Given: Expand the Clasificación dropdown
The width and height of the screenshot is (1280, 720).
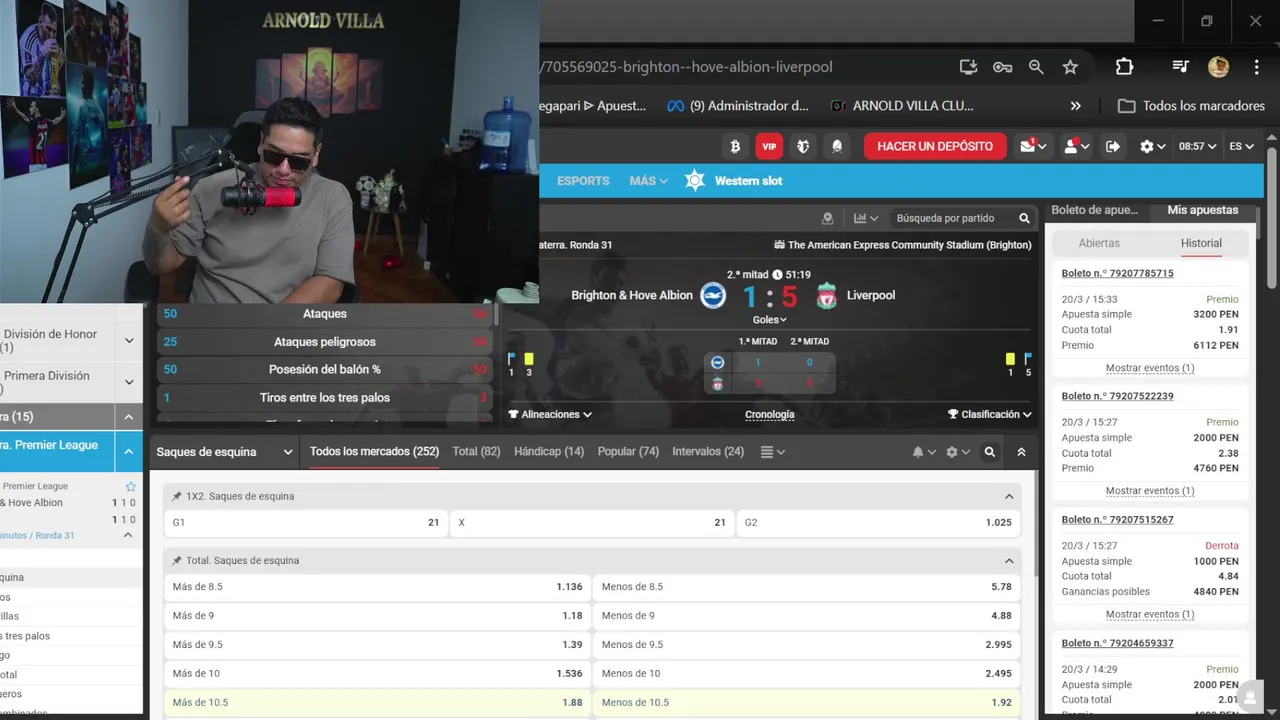Looking at the screenshot, I should click(990, 414).
